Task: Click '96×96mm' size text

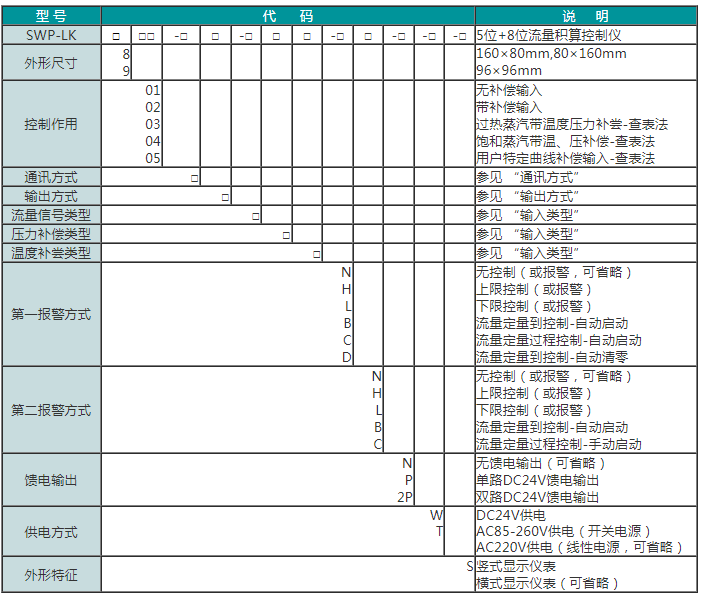Action: pyautogui.click(x=509, y=71)
